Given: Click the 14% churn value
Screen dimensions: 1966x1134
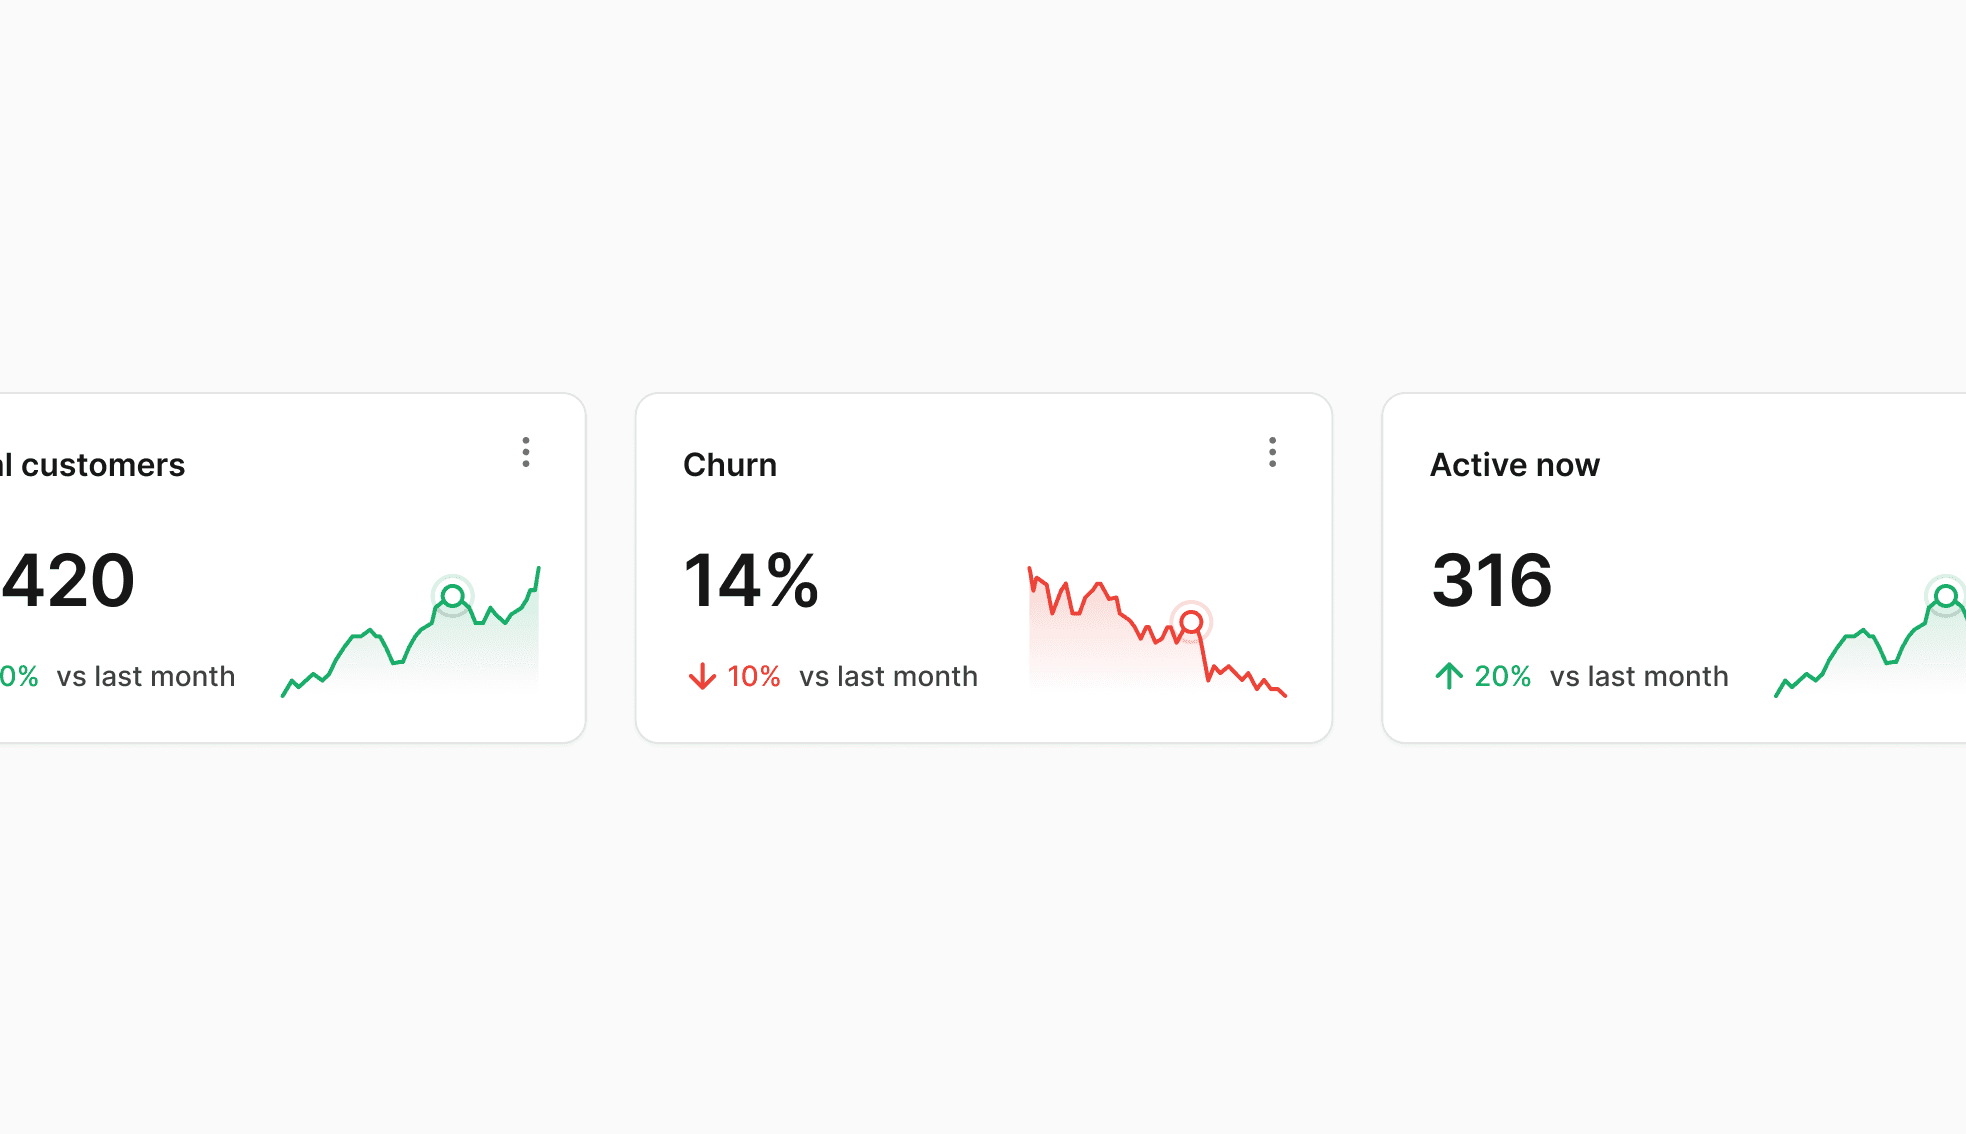Looking at the screenshot, I should pyautogui.click(x=752, y=580).
